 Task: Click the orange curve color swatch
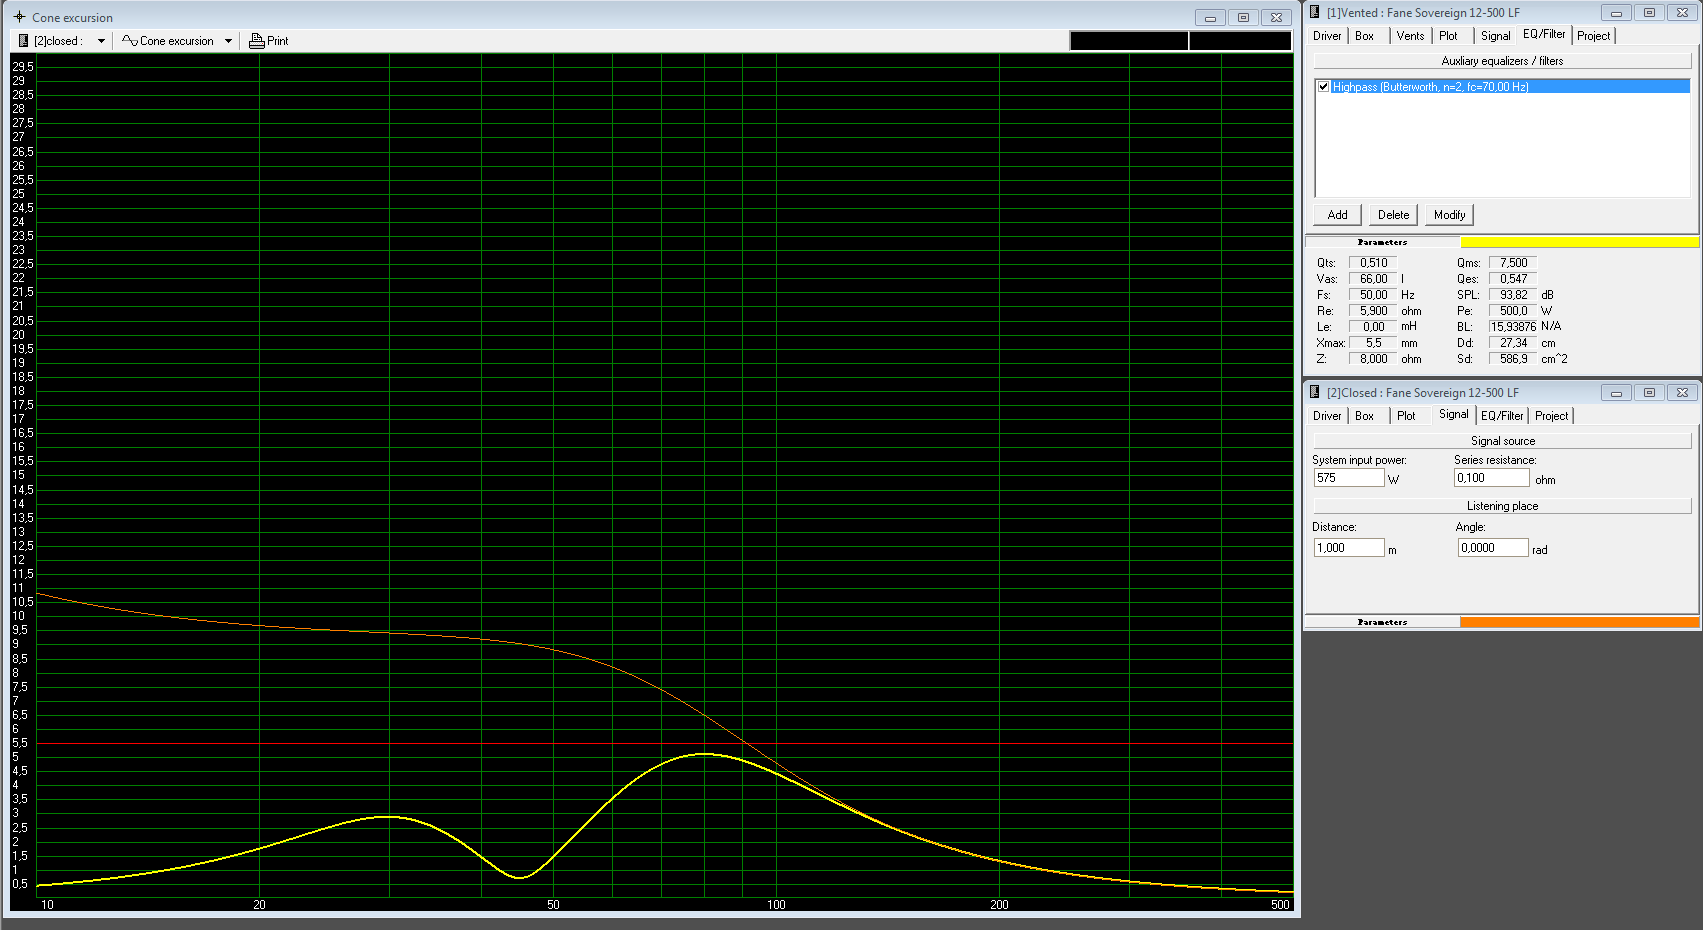1579,622
